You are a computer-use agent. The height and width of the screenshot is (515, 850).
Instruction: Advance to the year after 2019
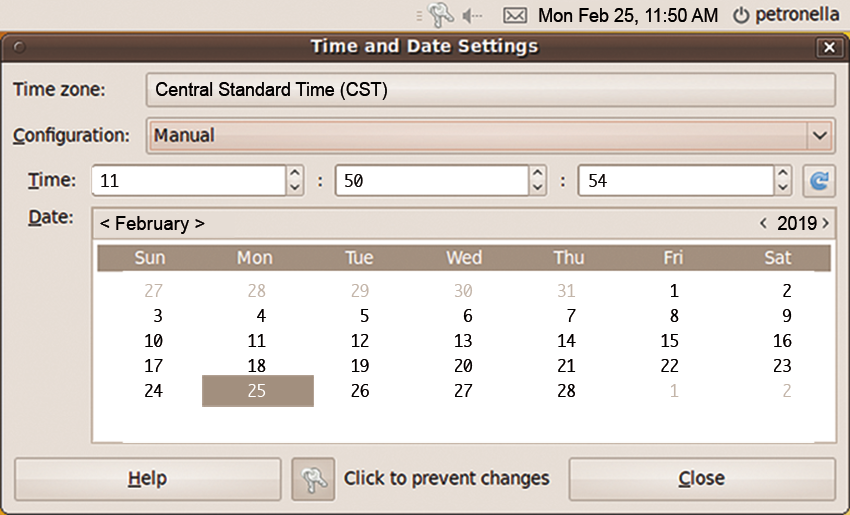click(x=826, y=223)
